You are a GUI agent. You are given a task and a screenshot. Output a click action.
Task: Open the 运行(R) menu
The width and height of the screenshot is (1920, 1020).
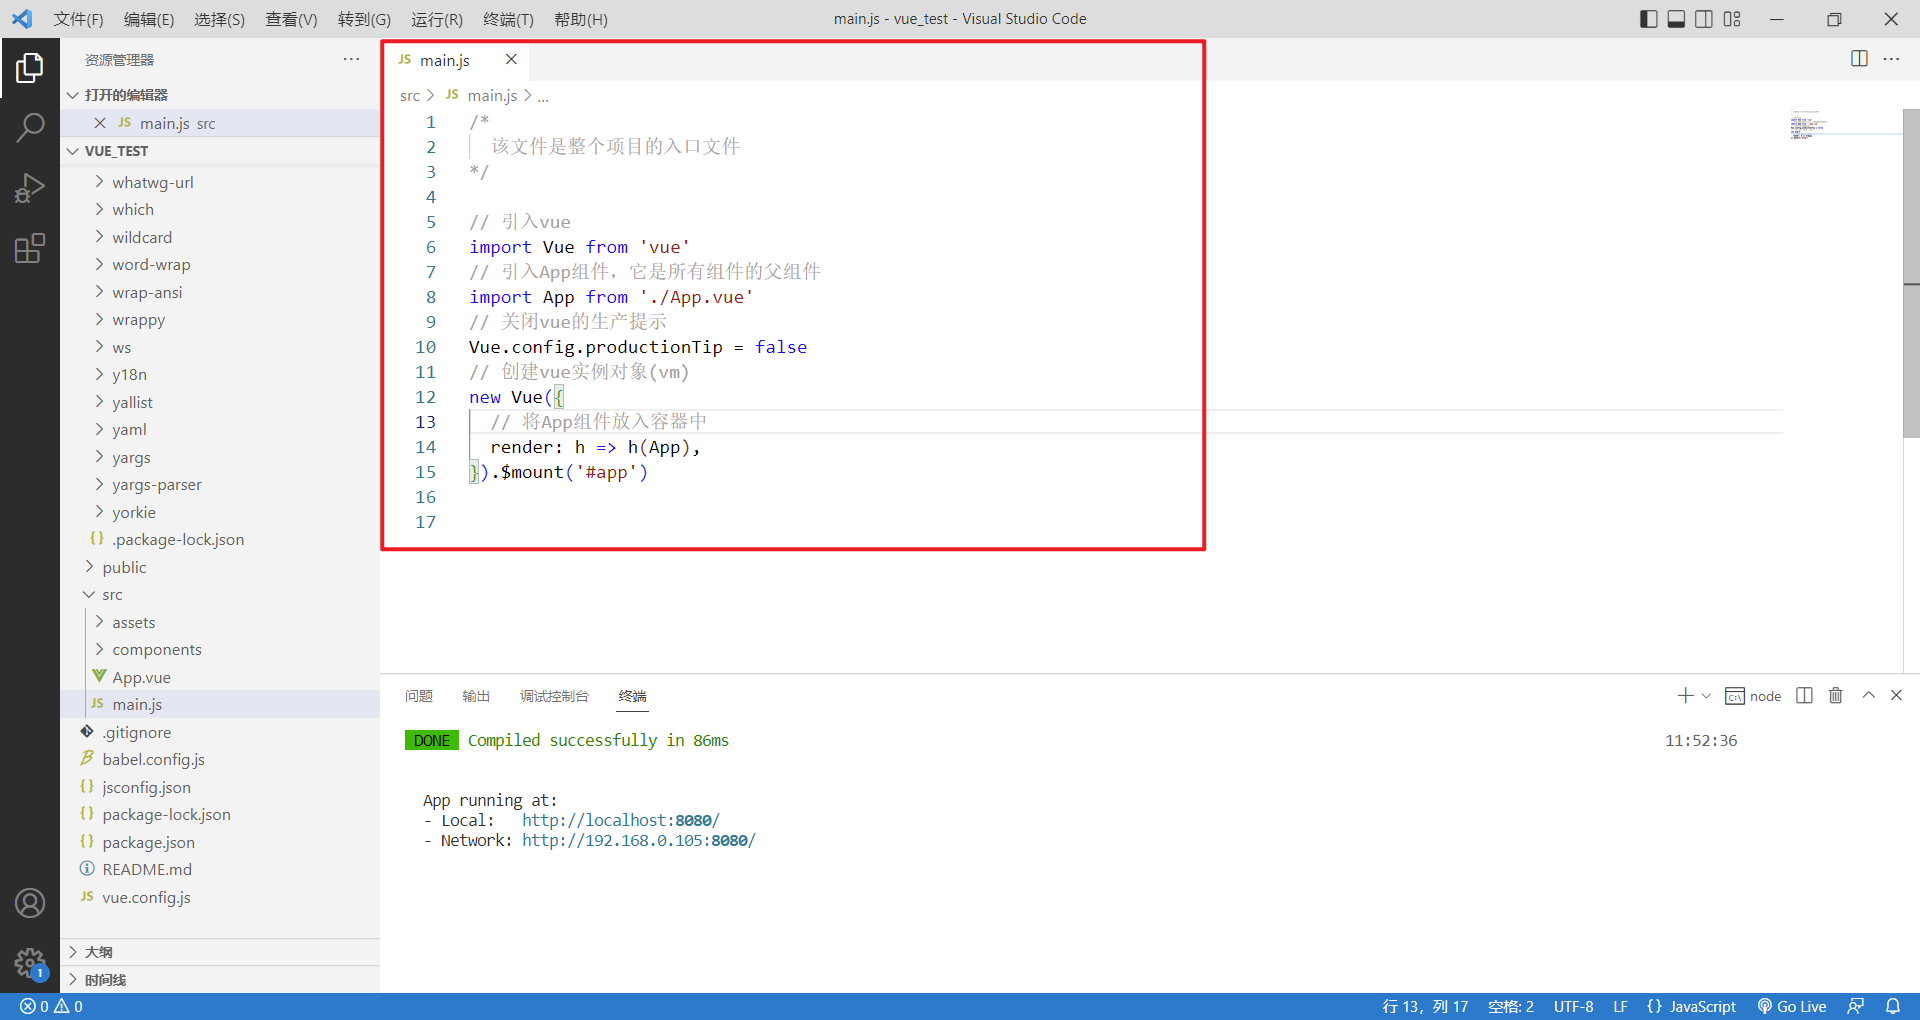pos(437,19)
